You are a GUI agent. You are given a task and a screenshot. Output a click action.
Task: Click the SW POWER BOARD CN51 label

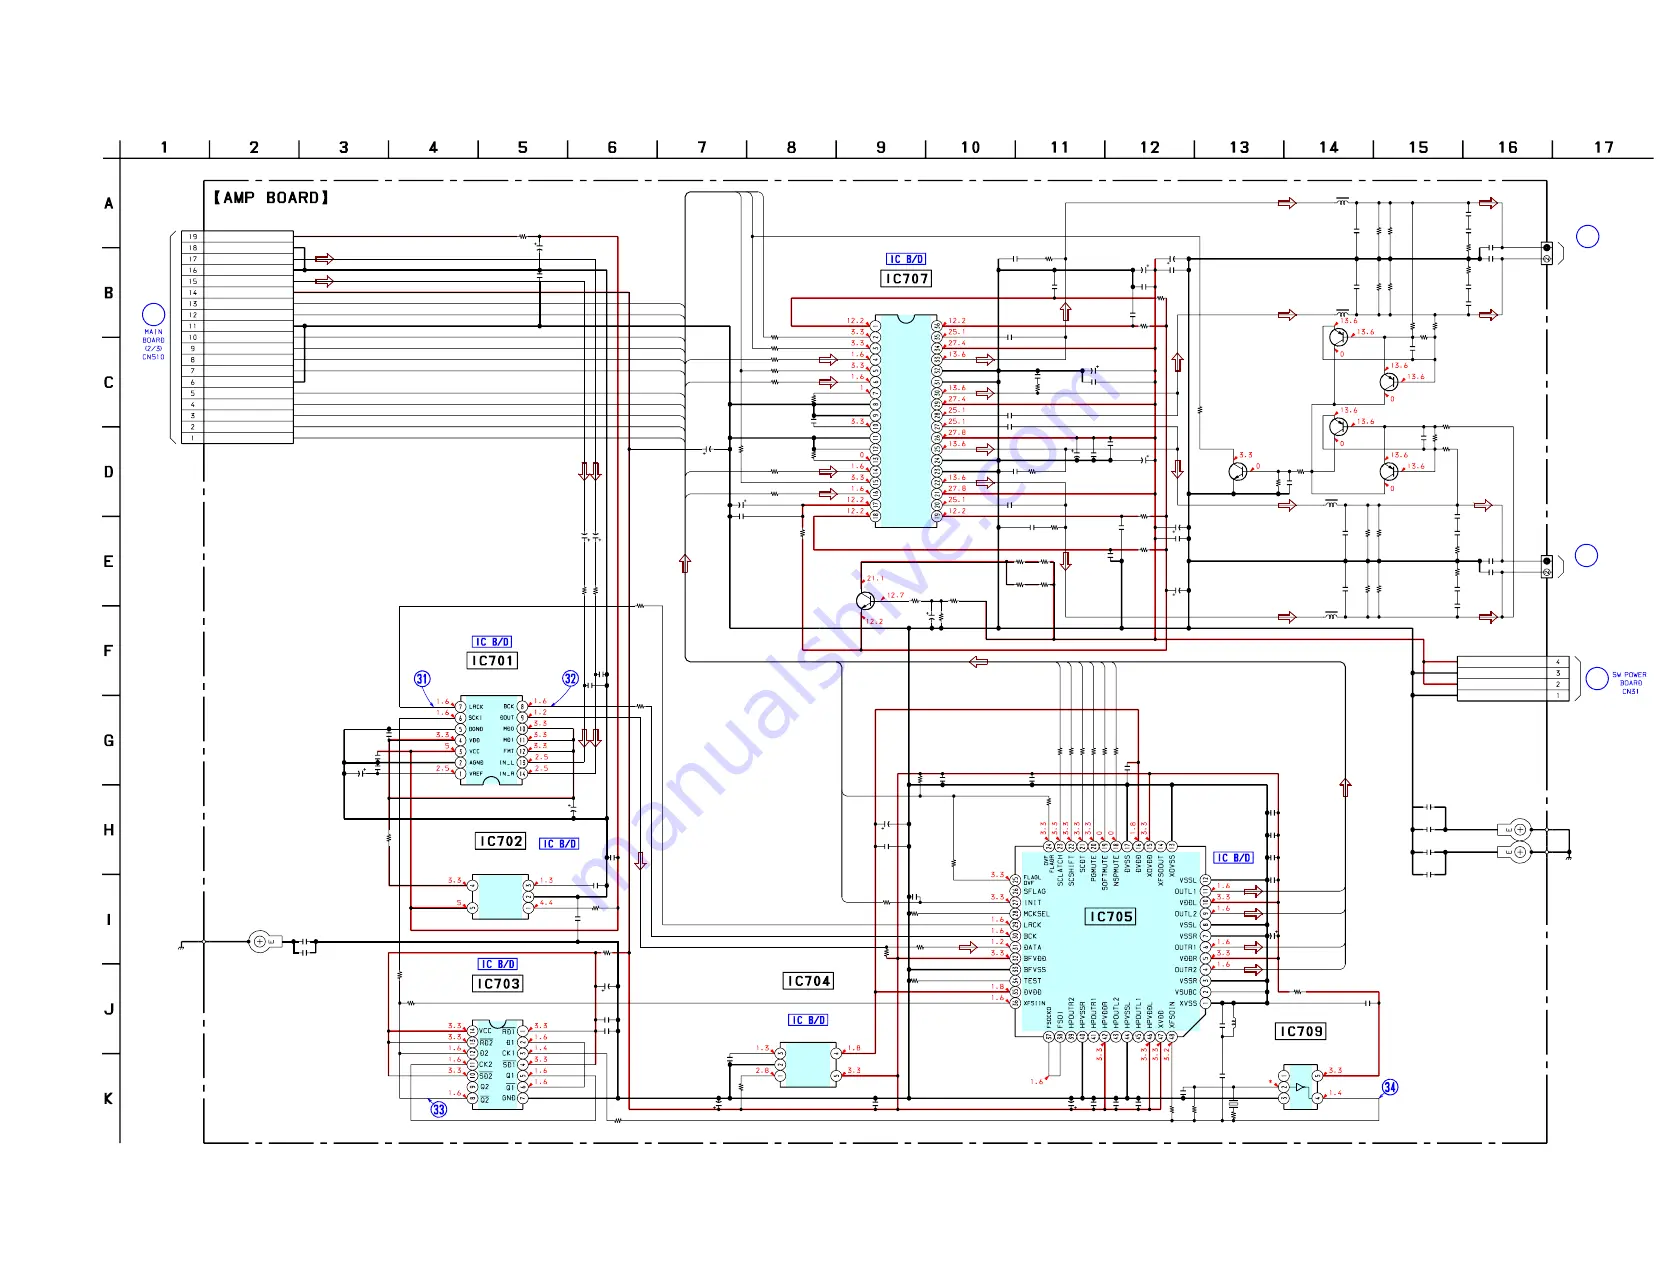click(1629, 683)
